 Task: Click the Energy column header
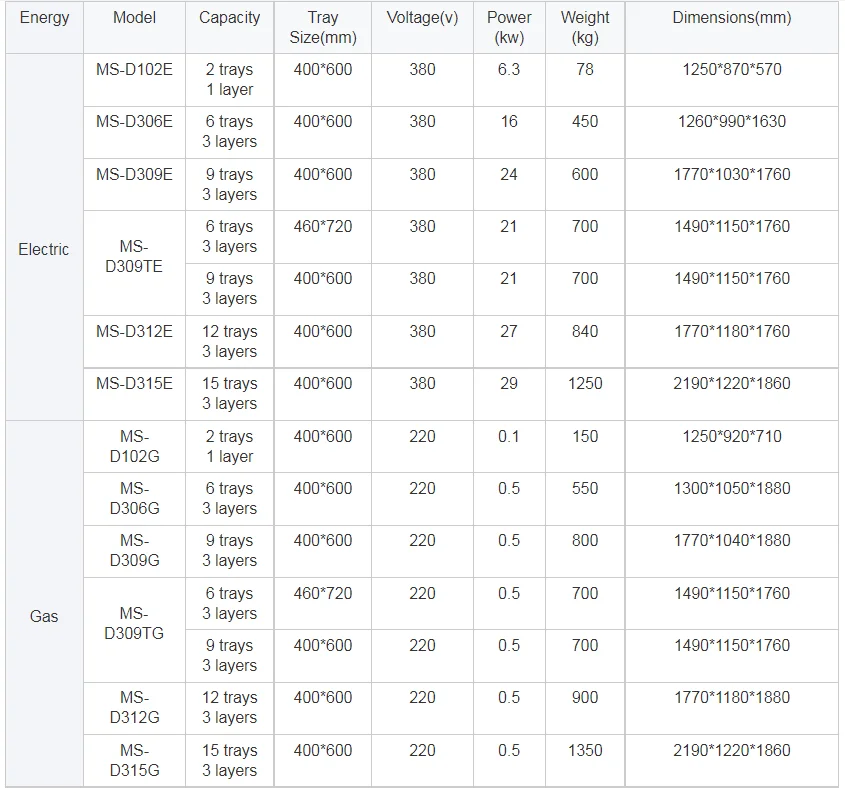[44, 18]
